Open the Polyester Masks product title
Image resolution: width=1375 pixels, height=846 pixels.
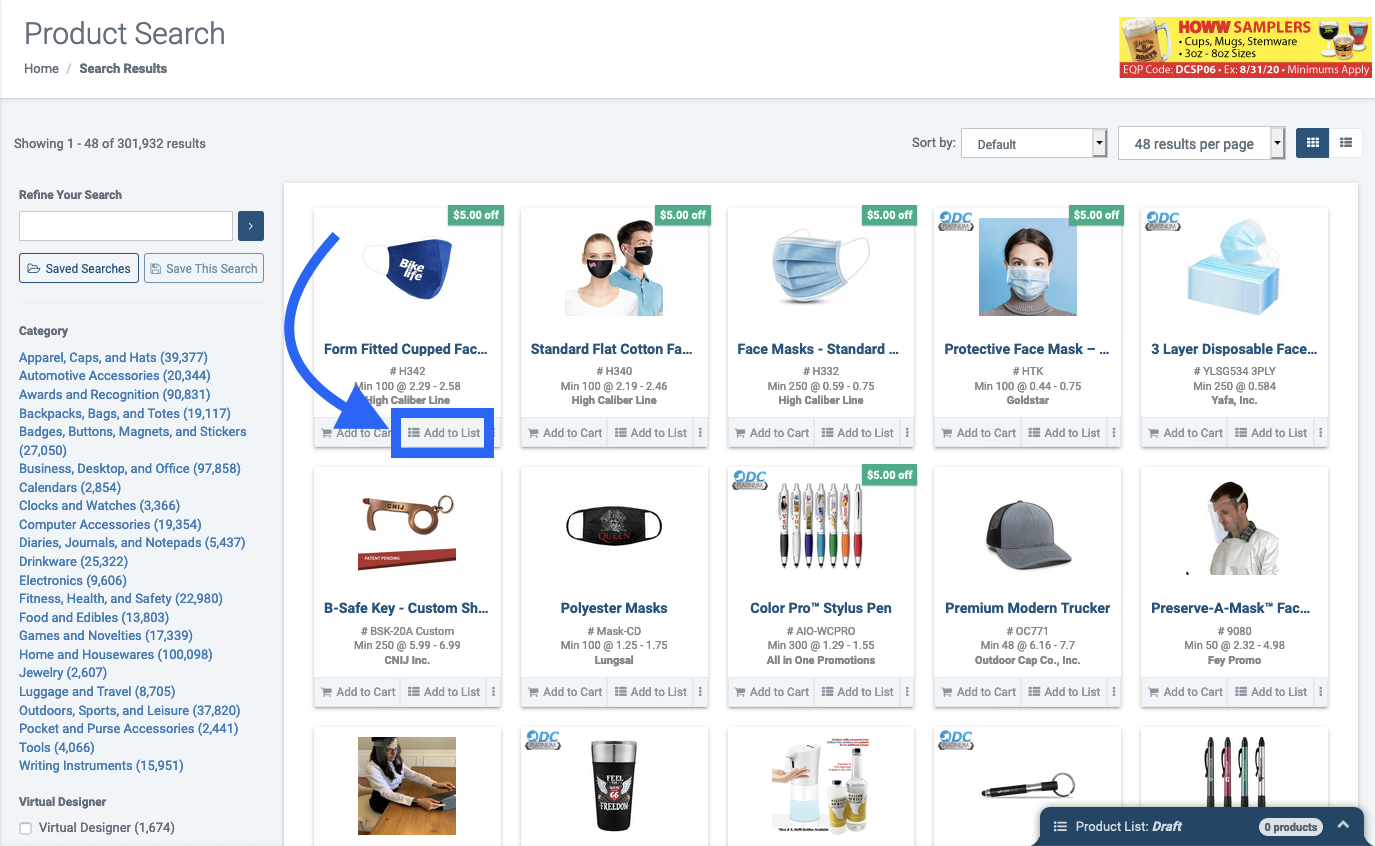[614, 608]
